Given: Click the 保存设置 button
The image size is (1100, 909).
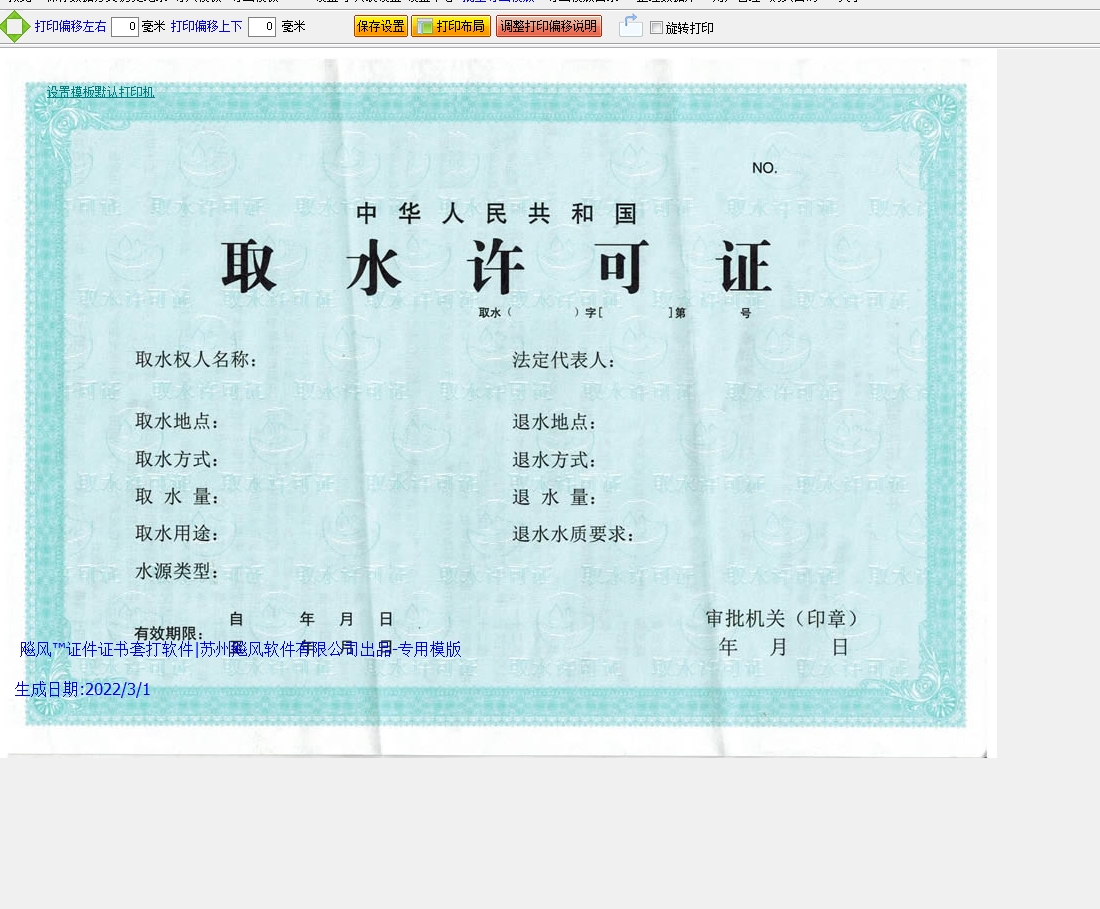Looking at the screenshot, I should 380,27.
